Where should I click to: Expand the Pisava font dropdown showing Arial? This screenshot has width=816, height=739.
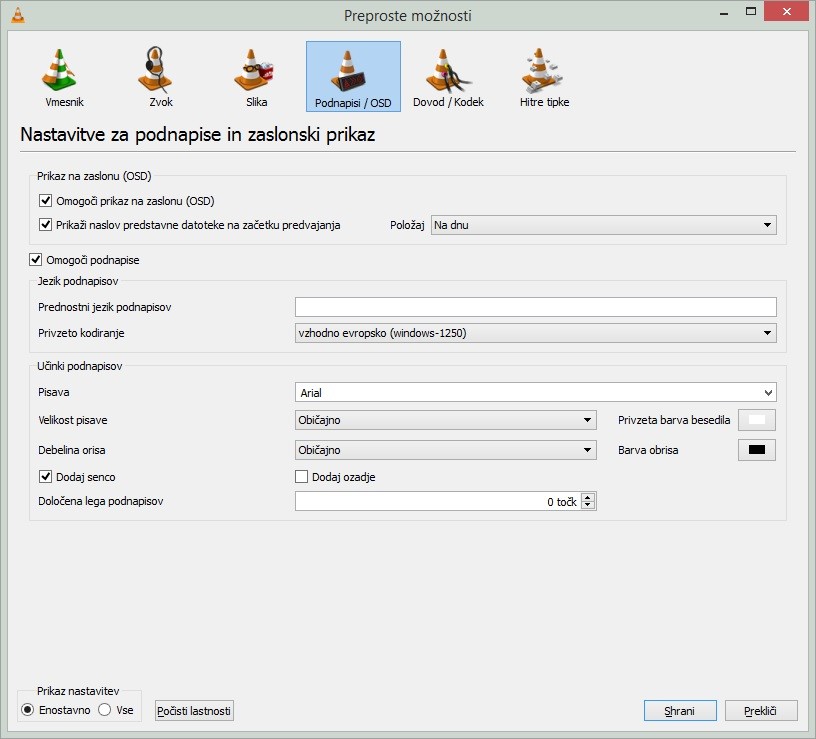(x=535, y=393)
